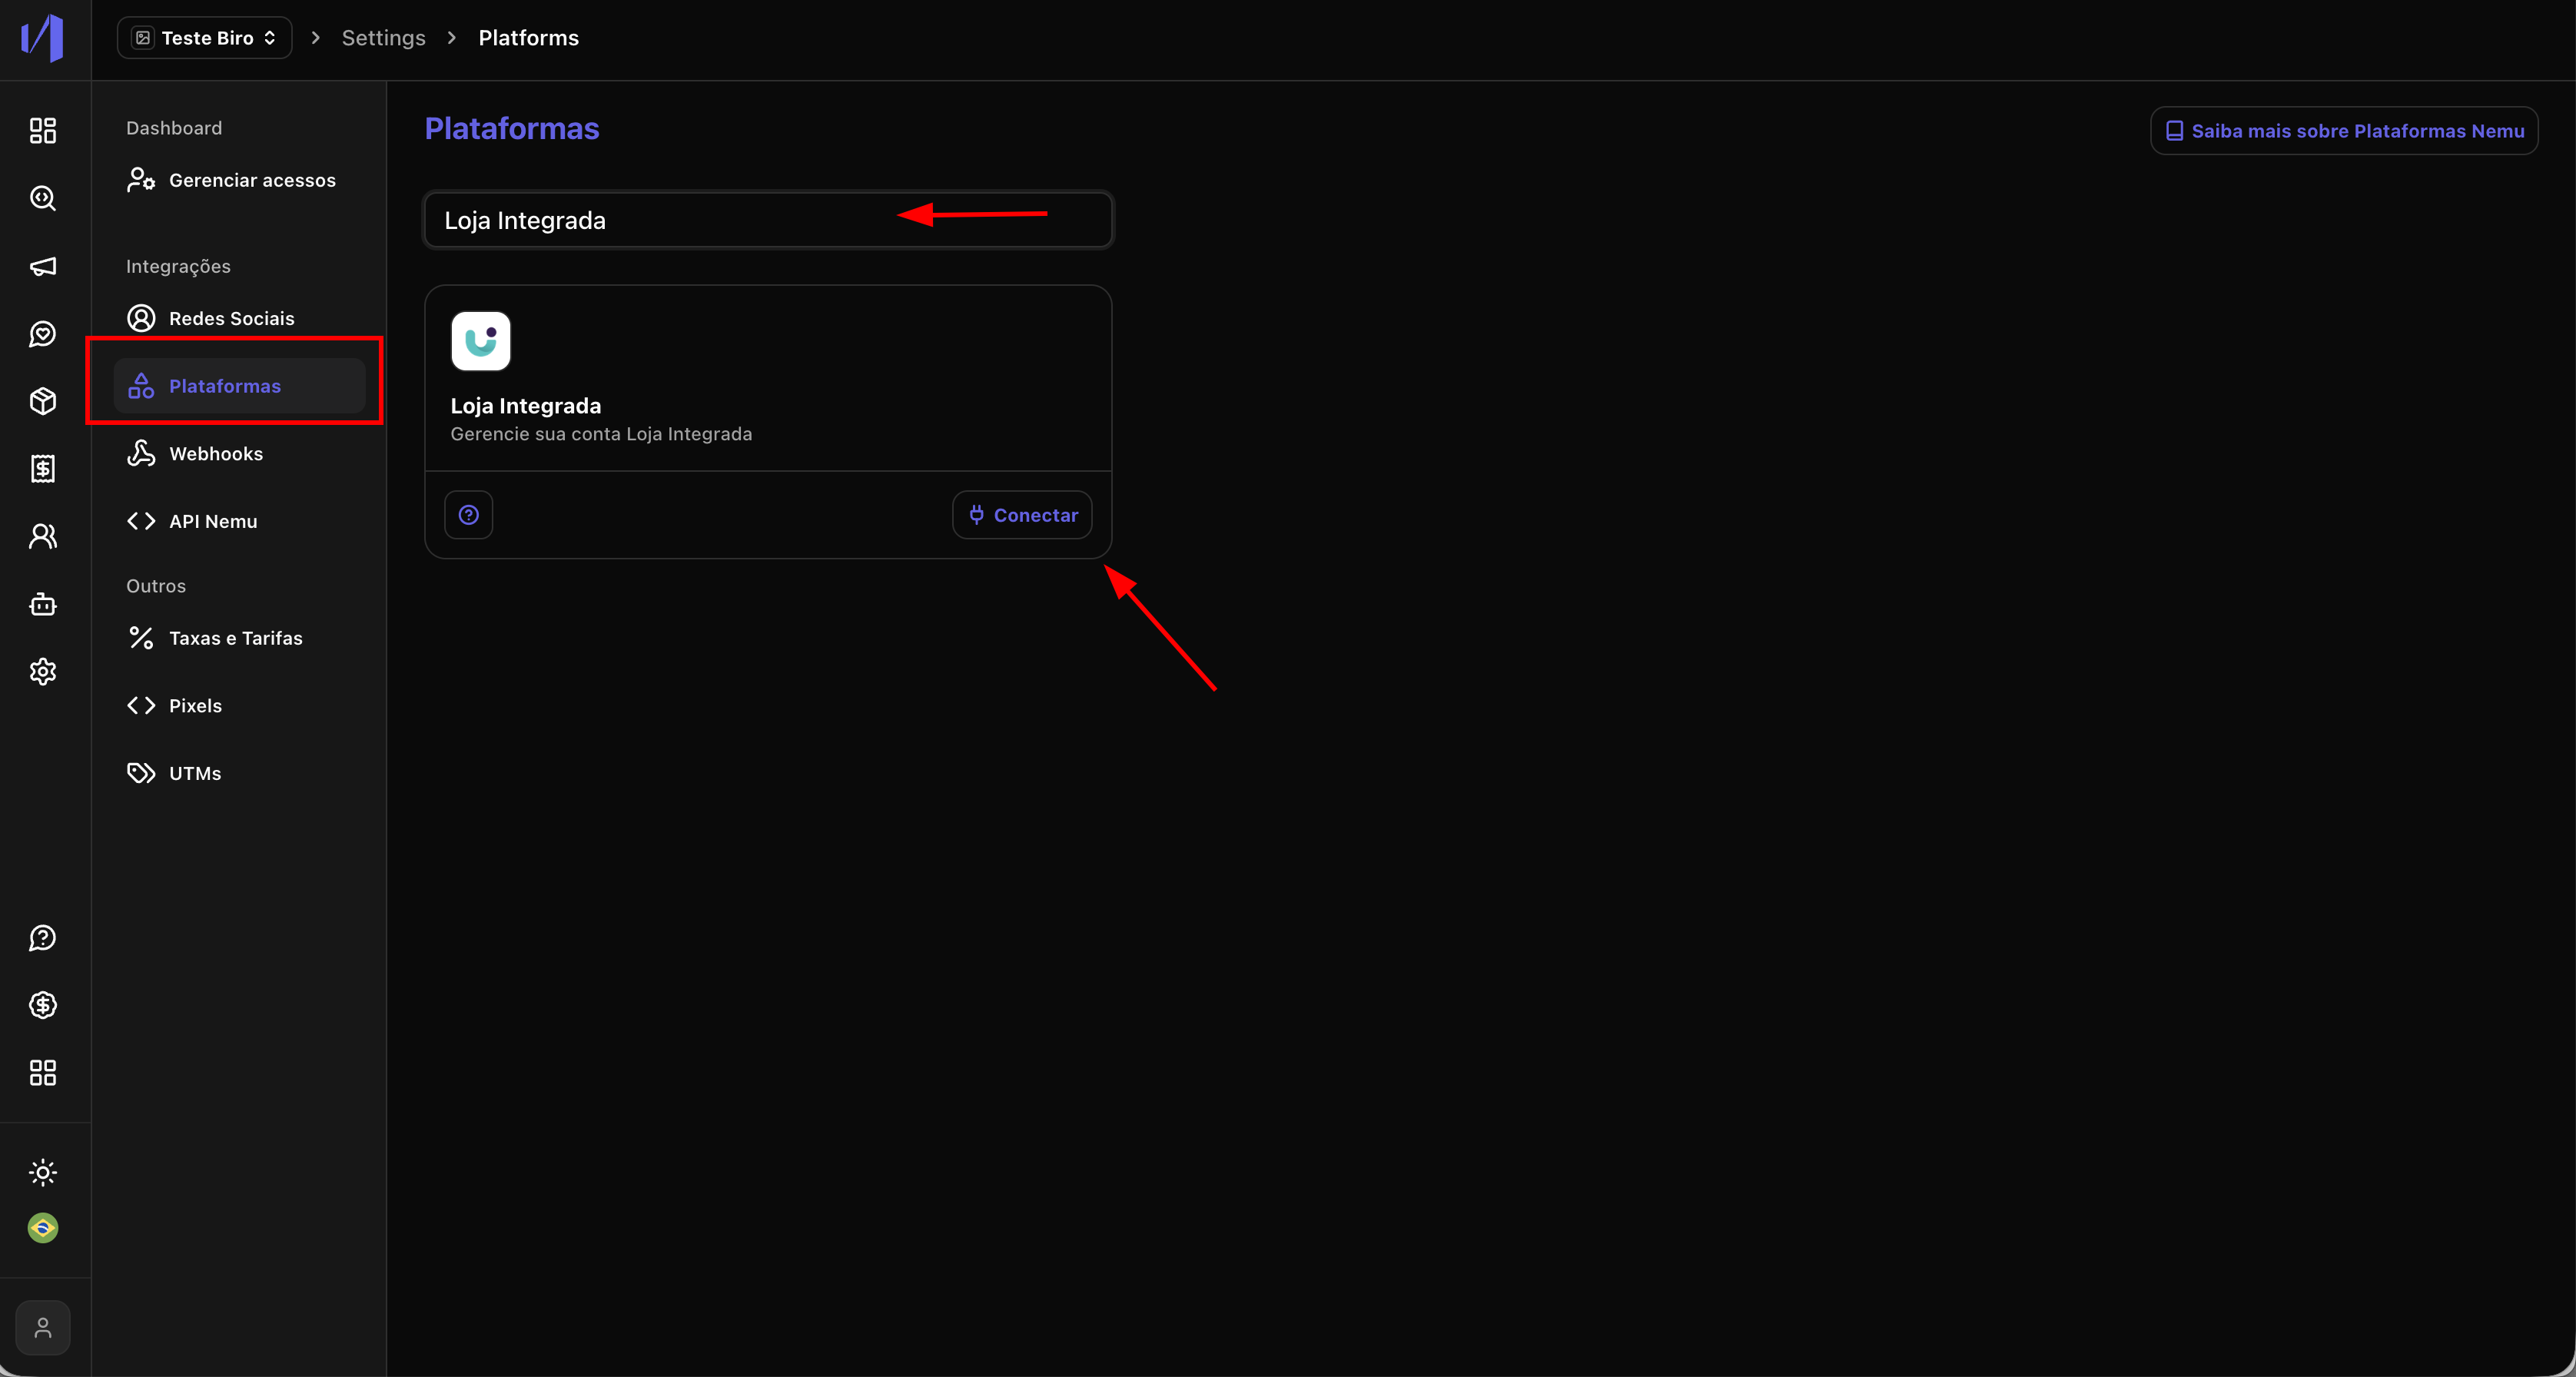The image size is (2576, 1377).
Task: Open Taxas e Tarifas menu item
Action: (x=235, y=638)
